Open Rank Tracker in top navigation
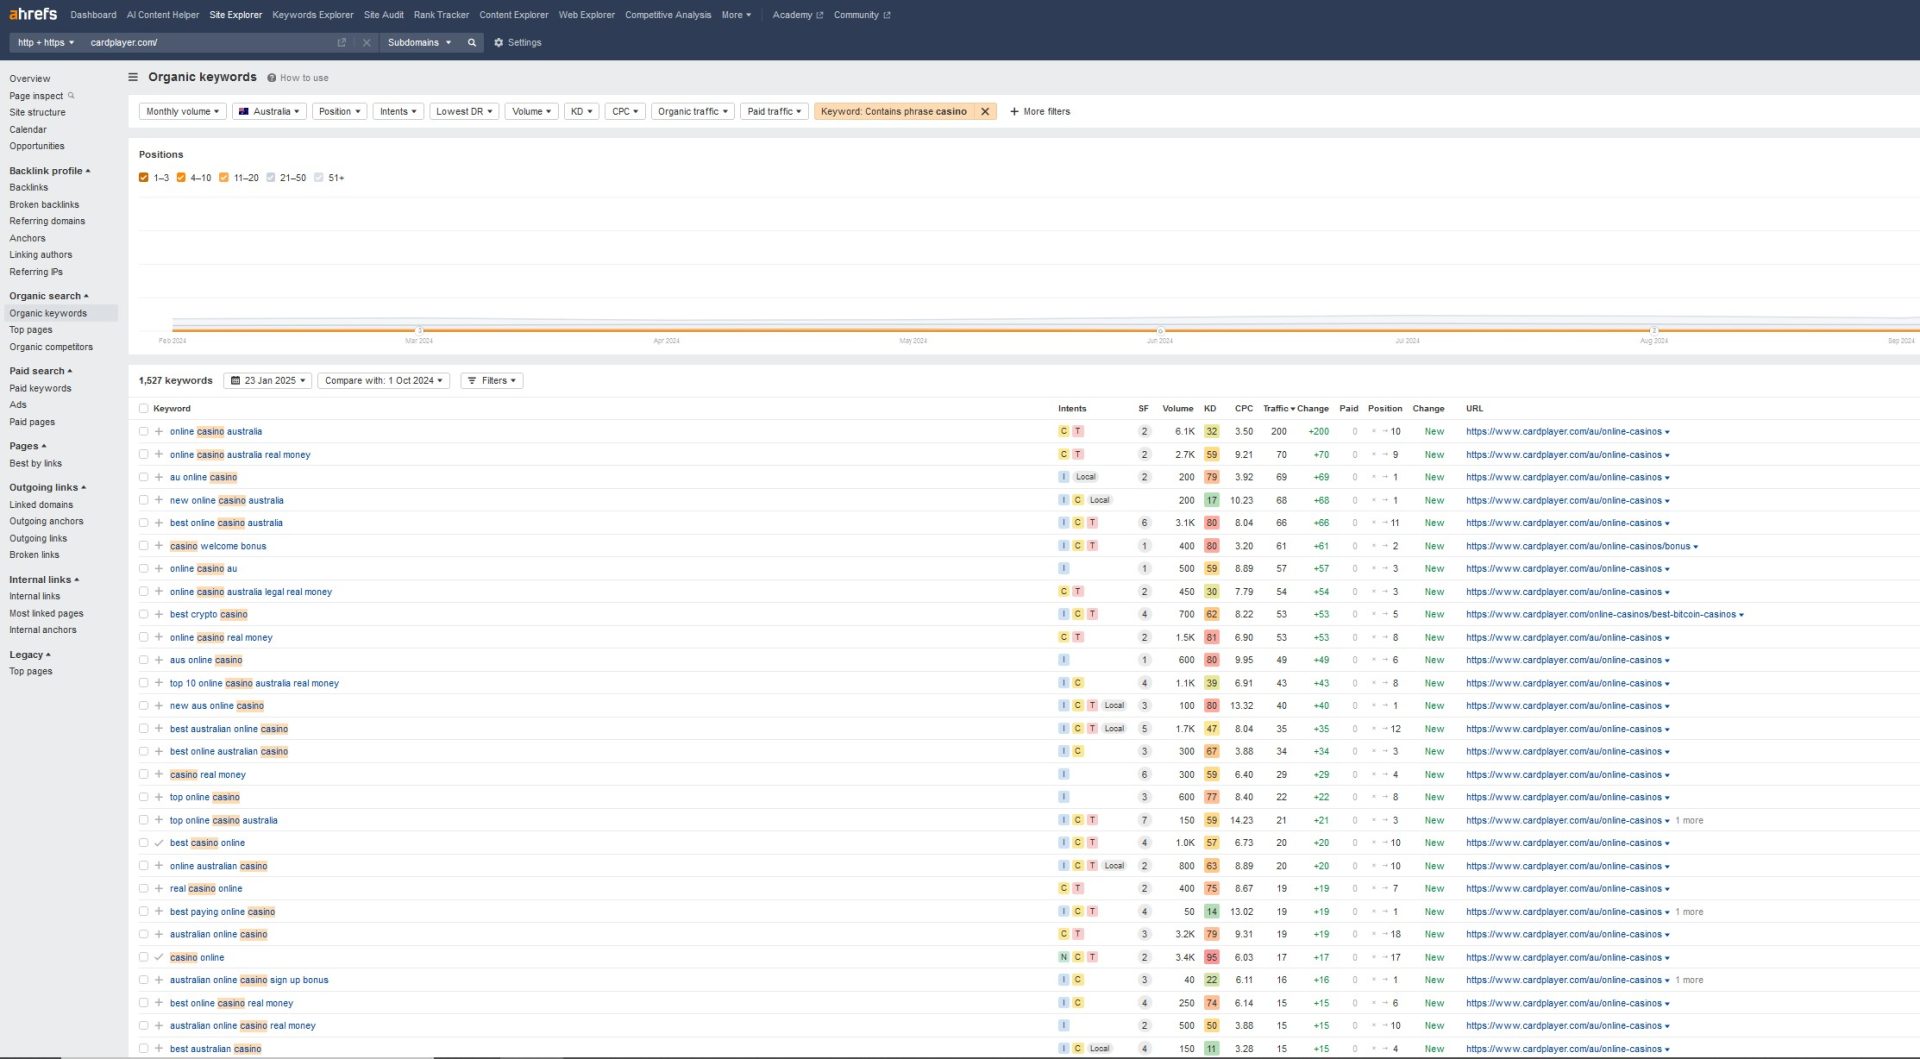Screen dimensions: 1920x1059 [441, 15]
